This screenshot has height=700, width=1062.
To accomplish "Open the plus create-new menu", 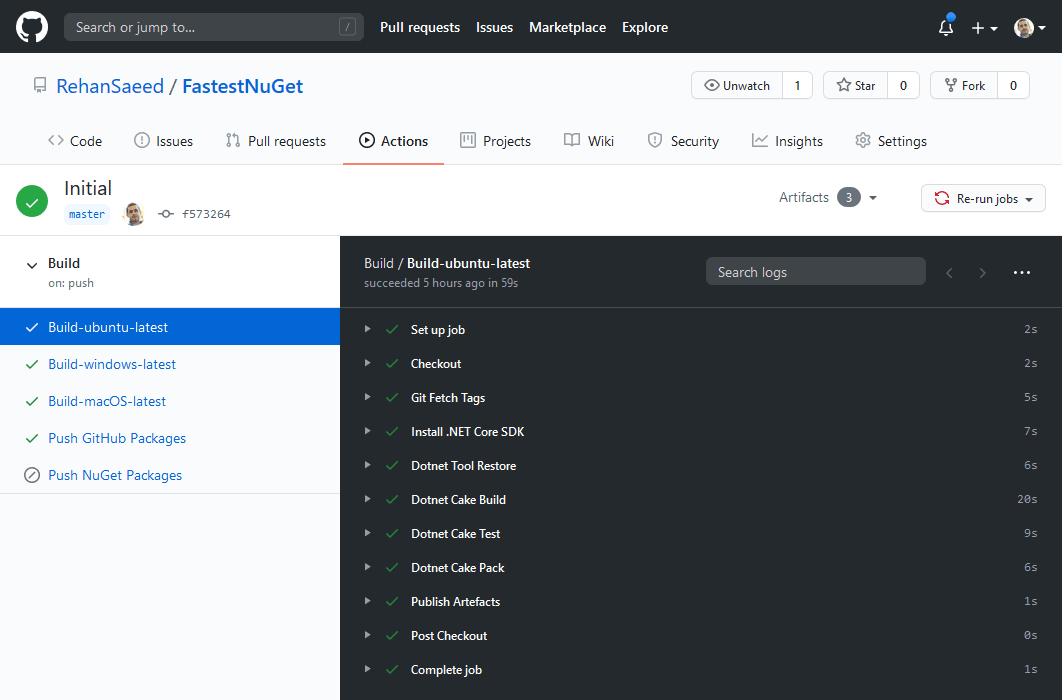I will 984,28.
